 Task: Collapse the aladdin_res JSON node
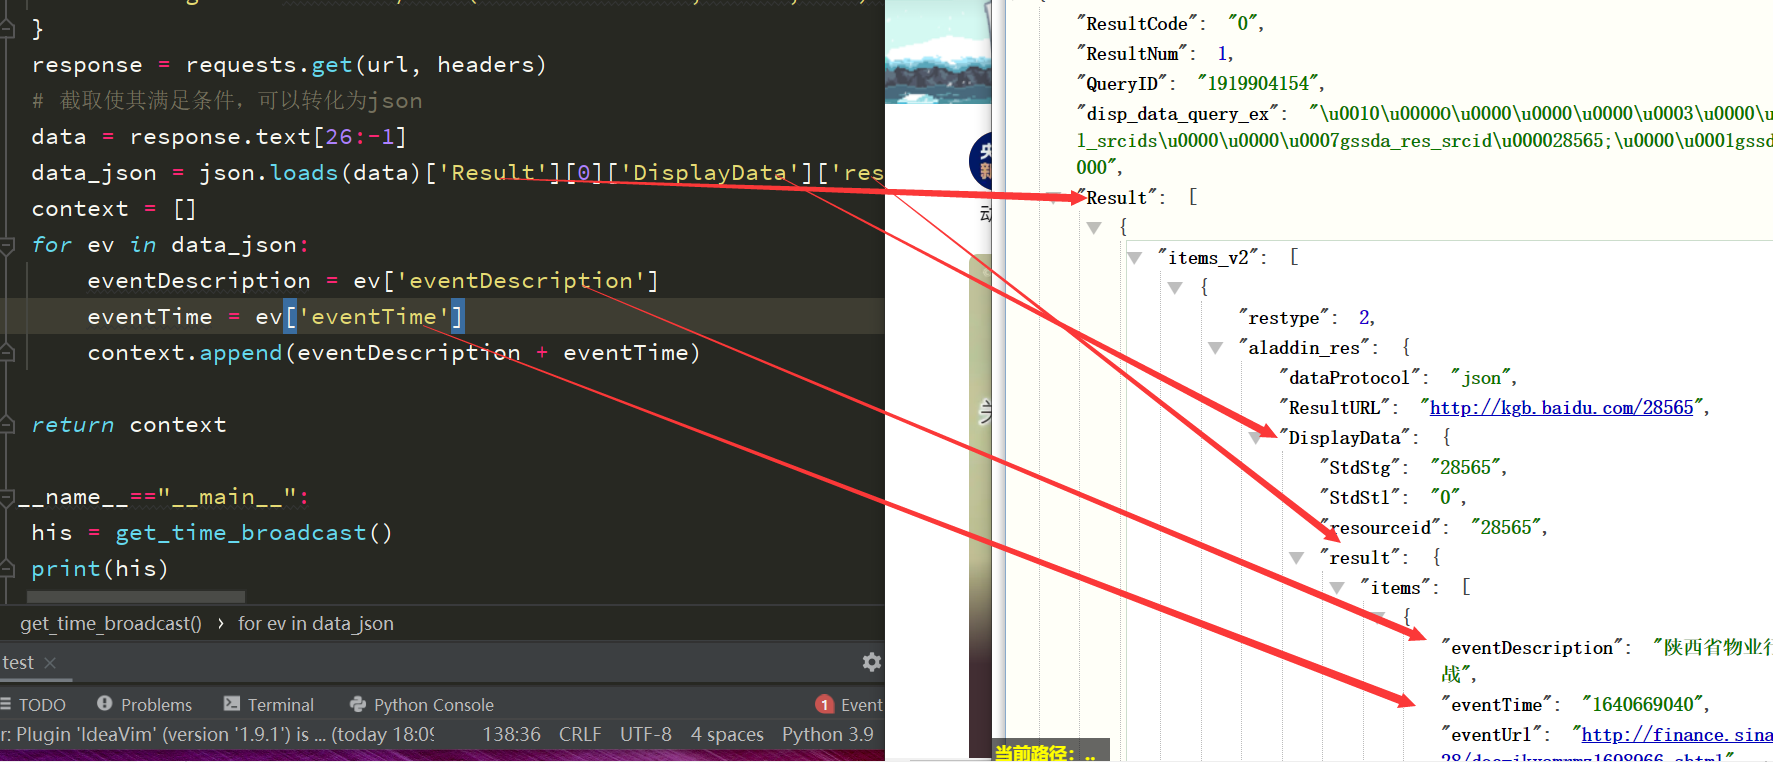[x=1216, y=348]
